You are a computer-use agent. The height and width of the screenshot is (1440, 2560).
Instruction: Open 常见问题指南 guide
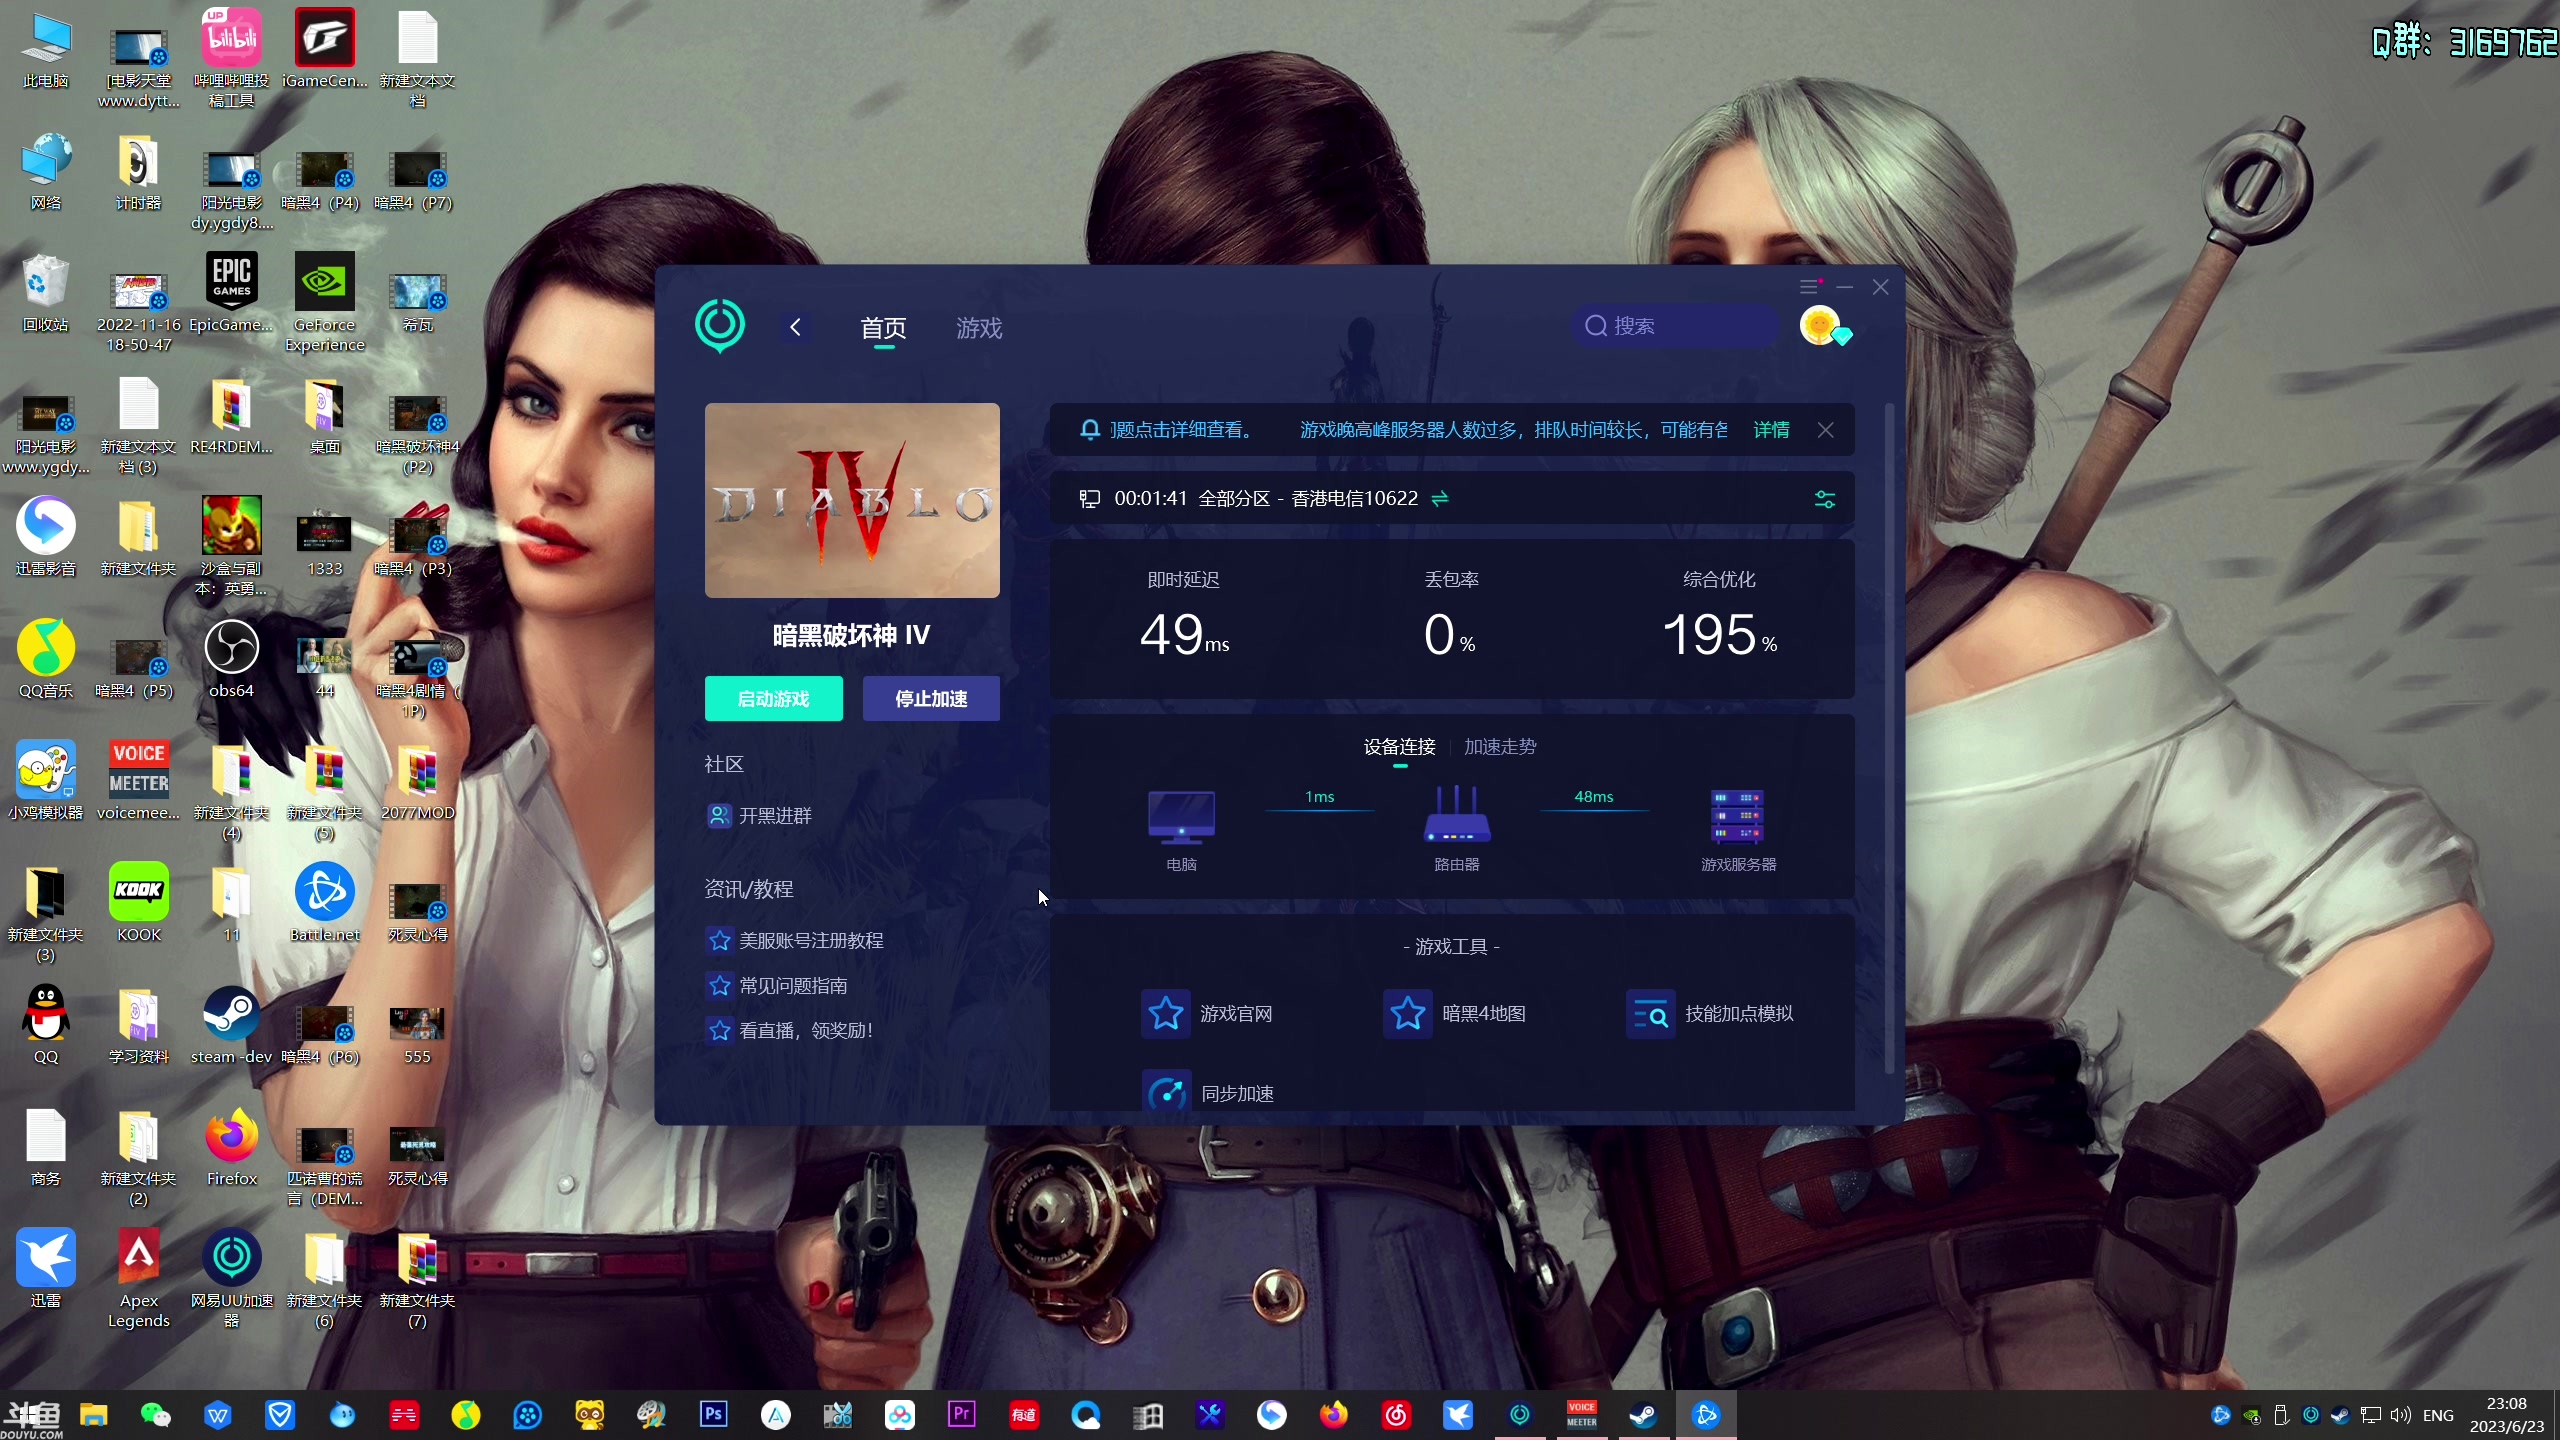(778, 986)
